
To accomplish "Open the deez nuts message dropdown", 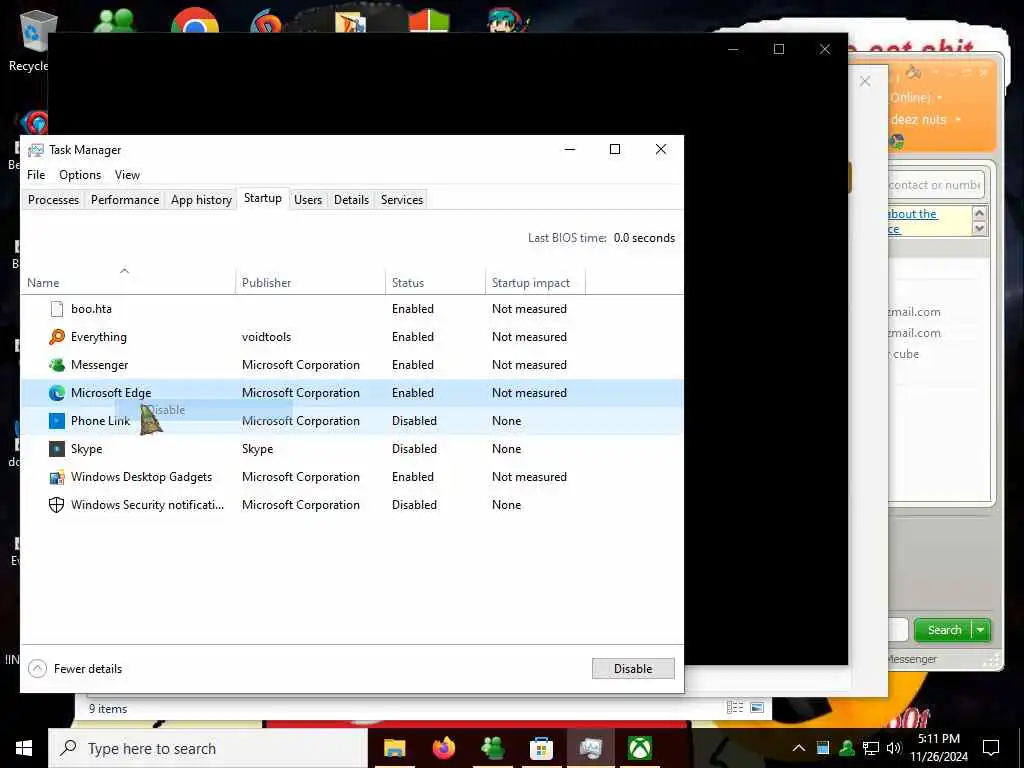I will (958, 120).
